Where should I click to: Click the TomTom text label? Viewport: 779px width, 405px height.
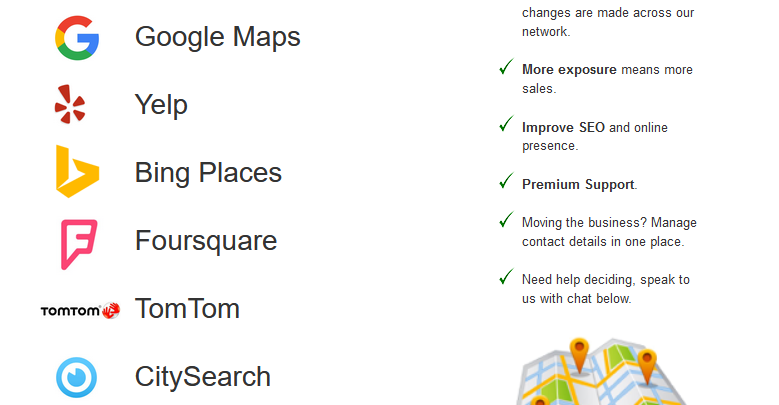187,309
